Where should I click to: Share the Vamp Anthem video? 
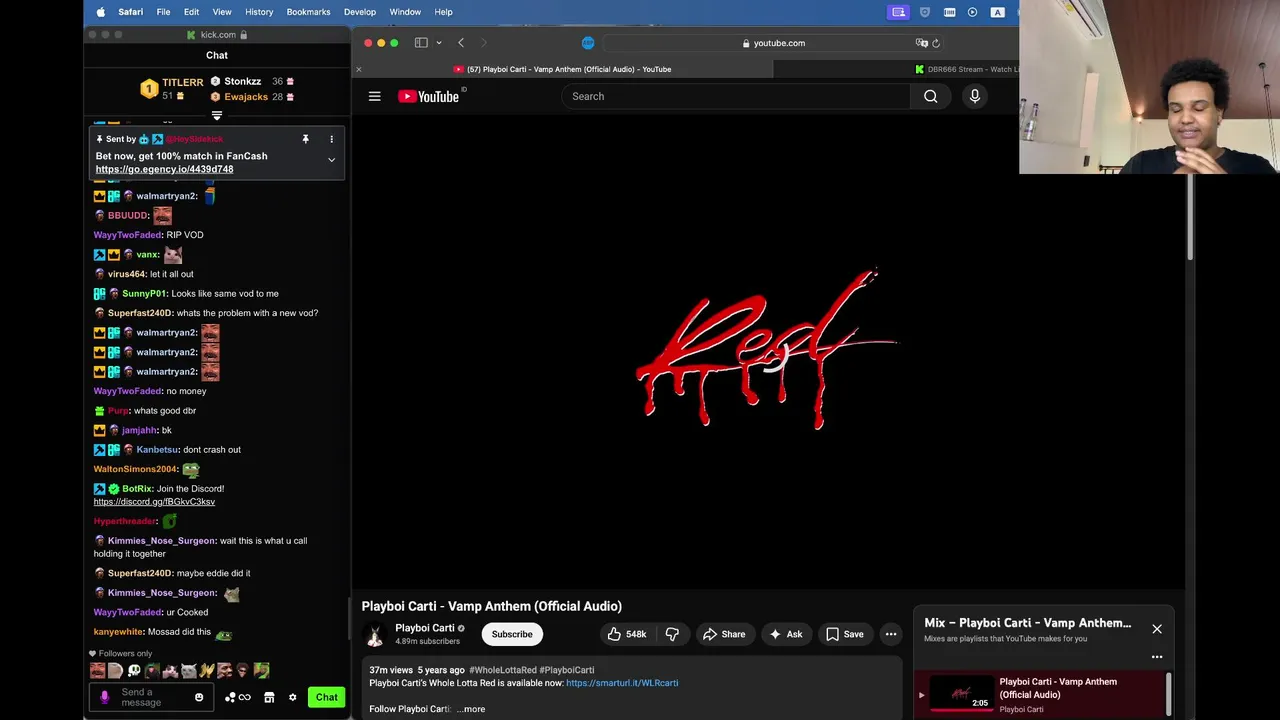pyautogui.click(x=724, y=634)
